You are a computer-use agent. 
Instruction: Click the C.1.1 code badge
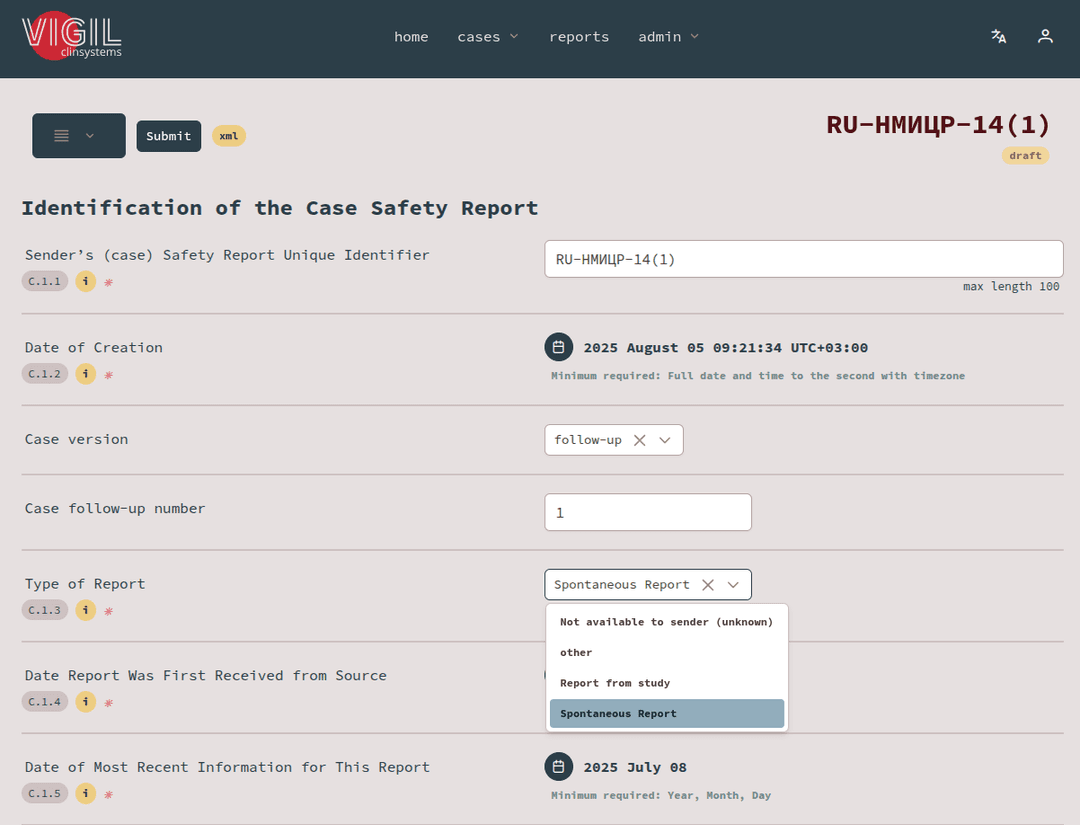coord(45,281)
